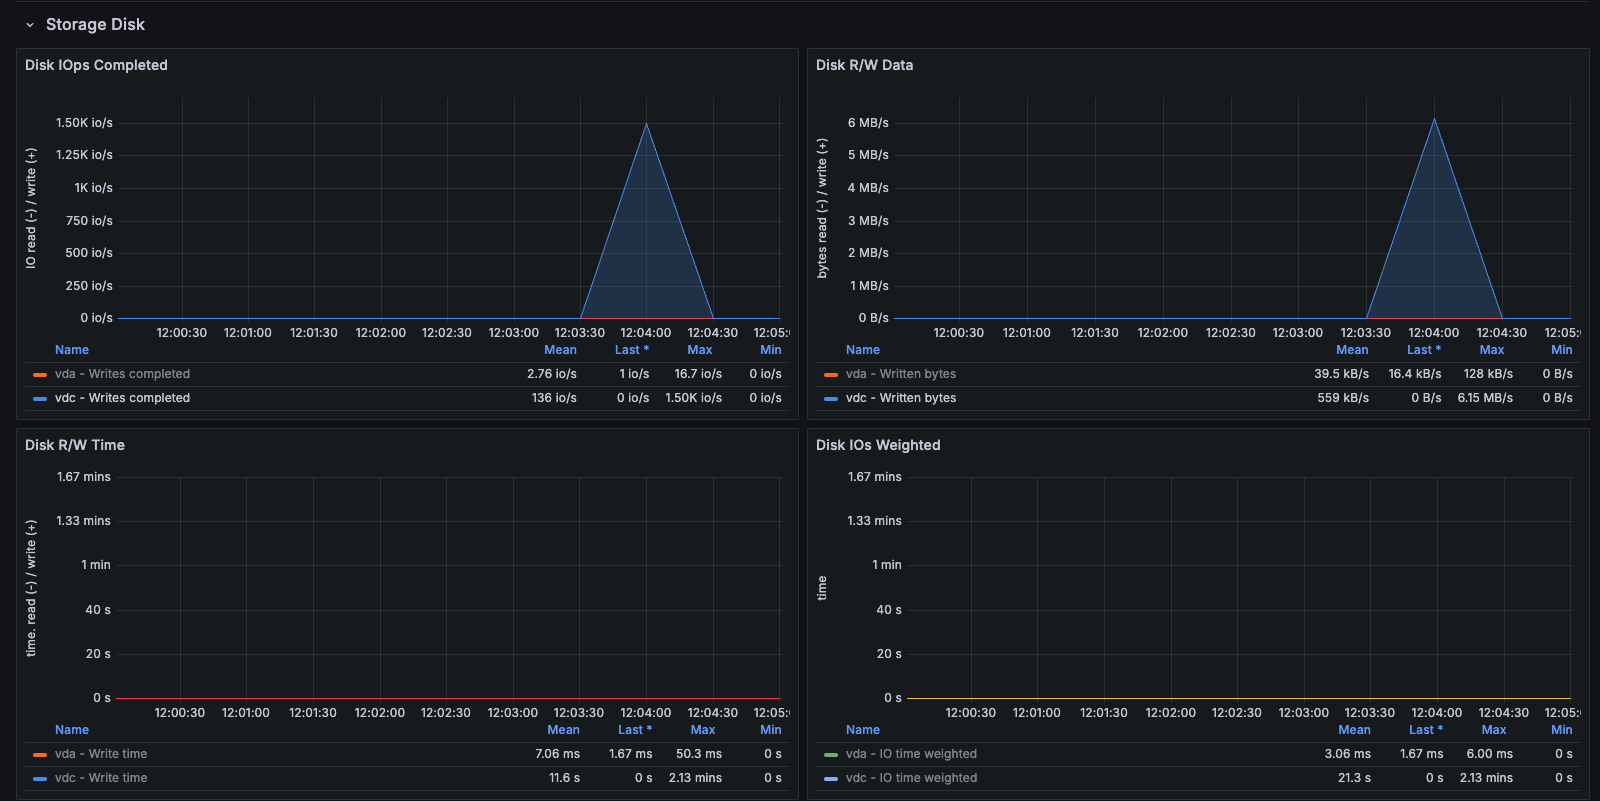Open the Disk R/W Data panel title
Viewport: 1600px width, 801px height.
coord(864,65)
